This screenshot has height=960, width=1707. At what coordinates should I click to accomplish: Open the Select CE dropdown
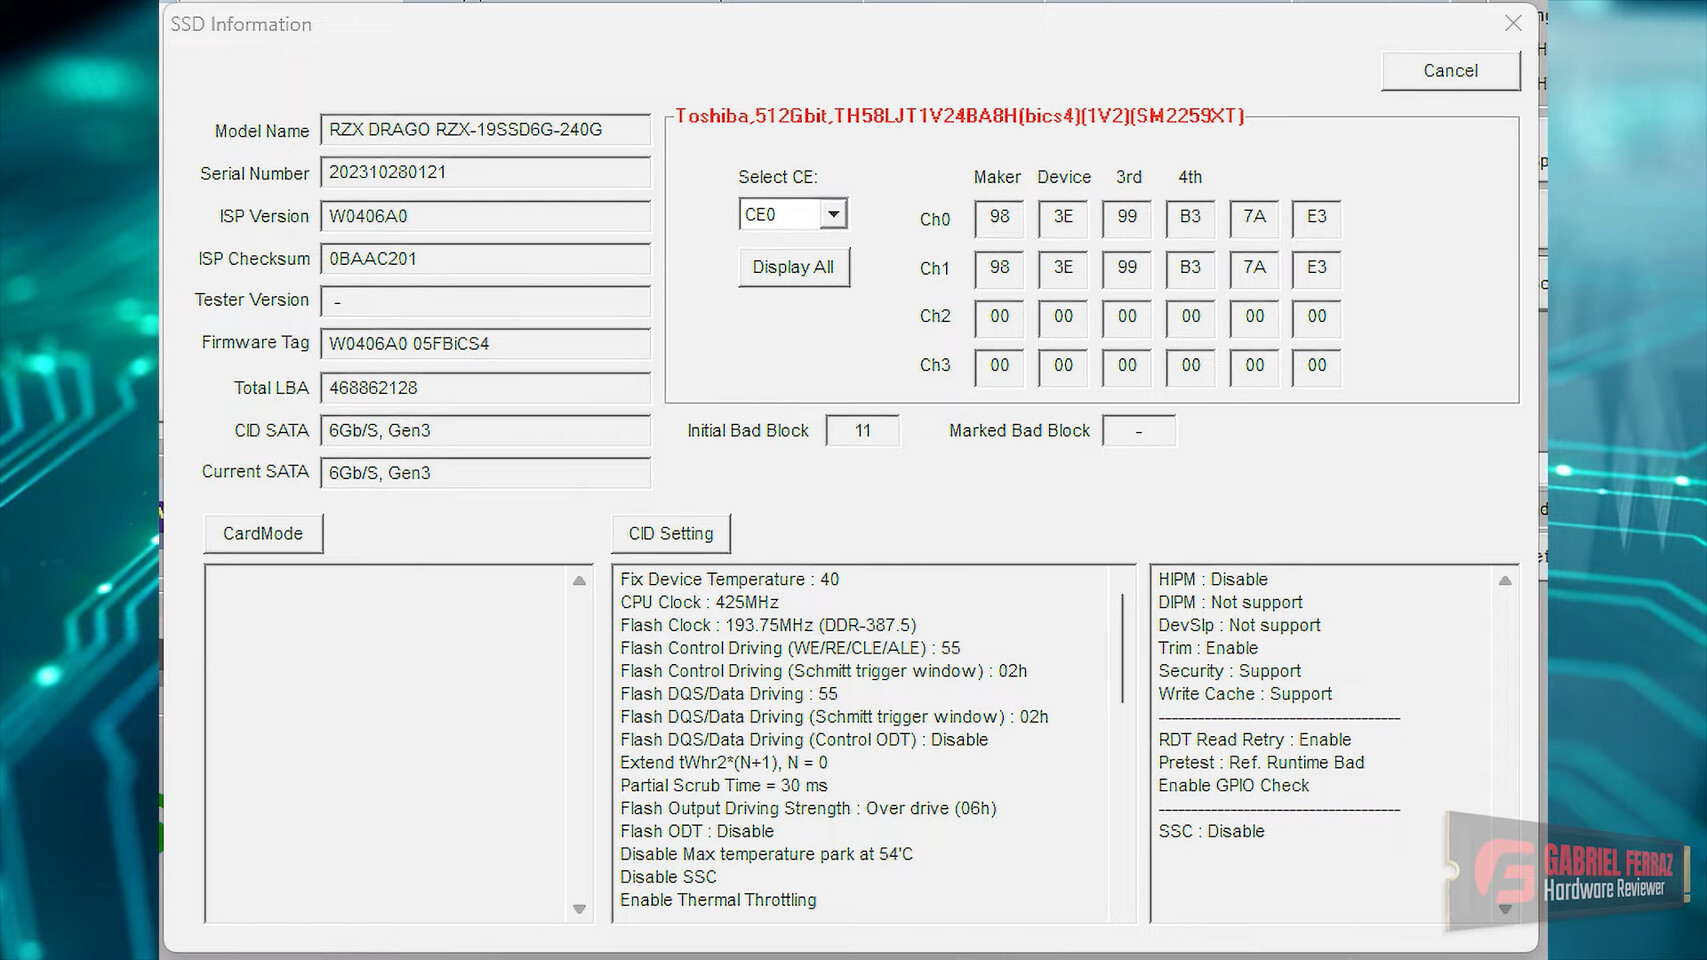(833, 214)
